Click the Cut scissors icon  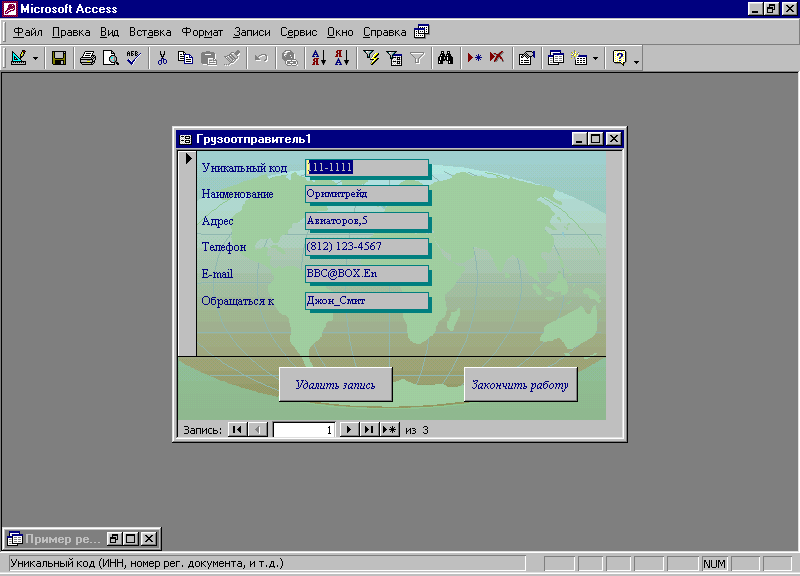162,58
